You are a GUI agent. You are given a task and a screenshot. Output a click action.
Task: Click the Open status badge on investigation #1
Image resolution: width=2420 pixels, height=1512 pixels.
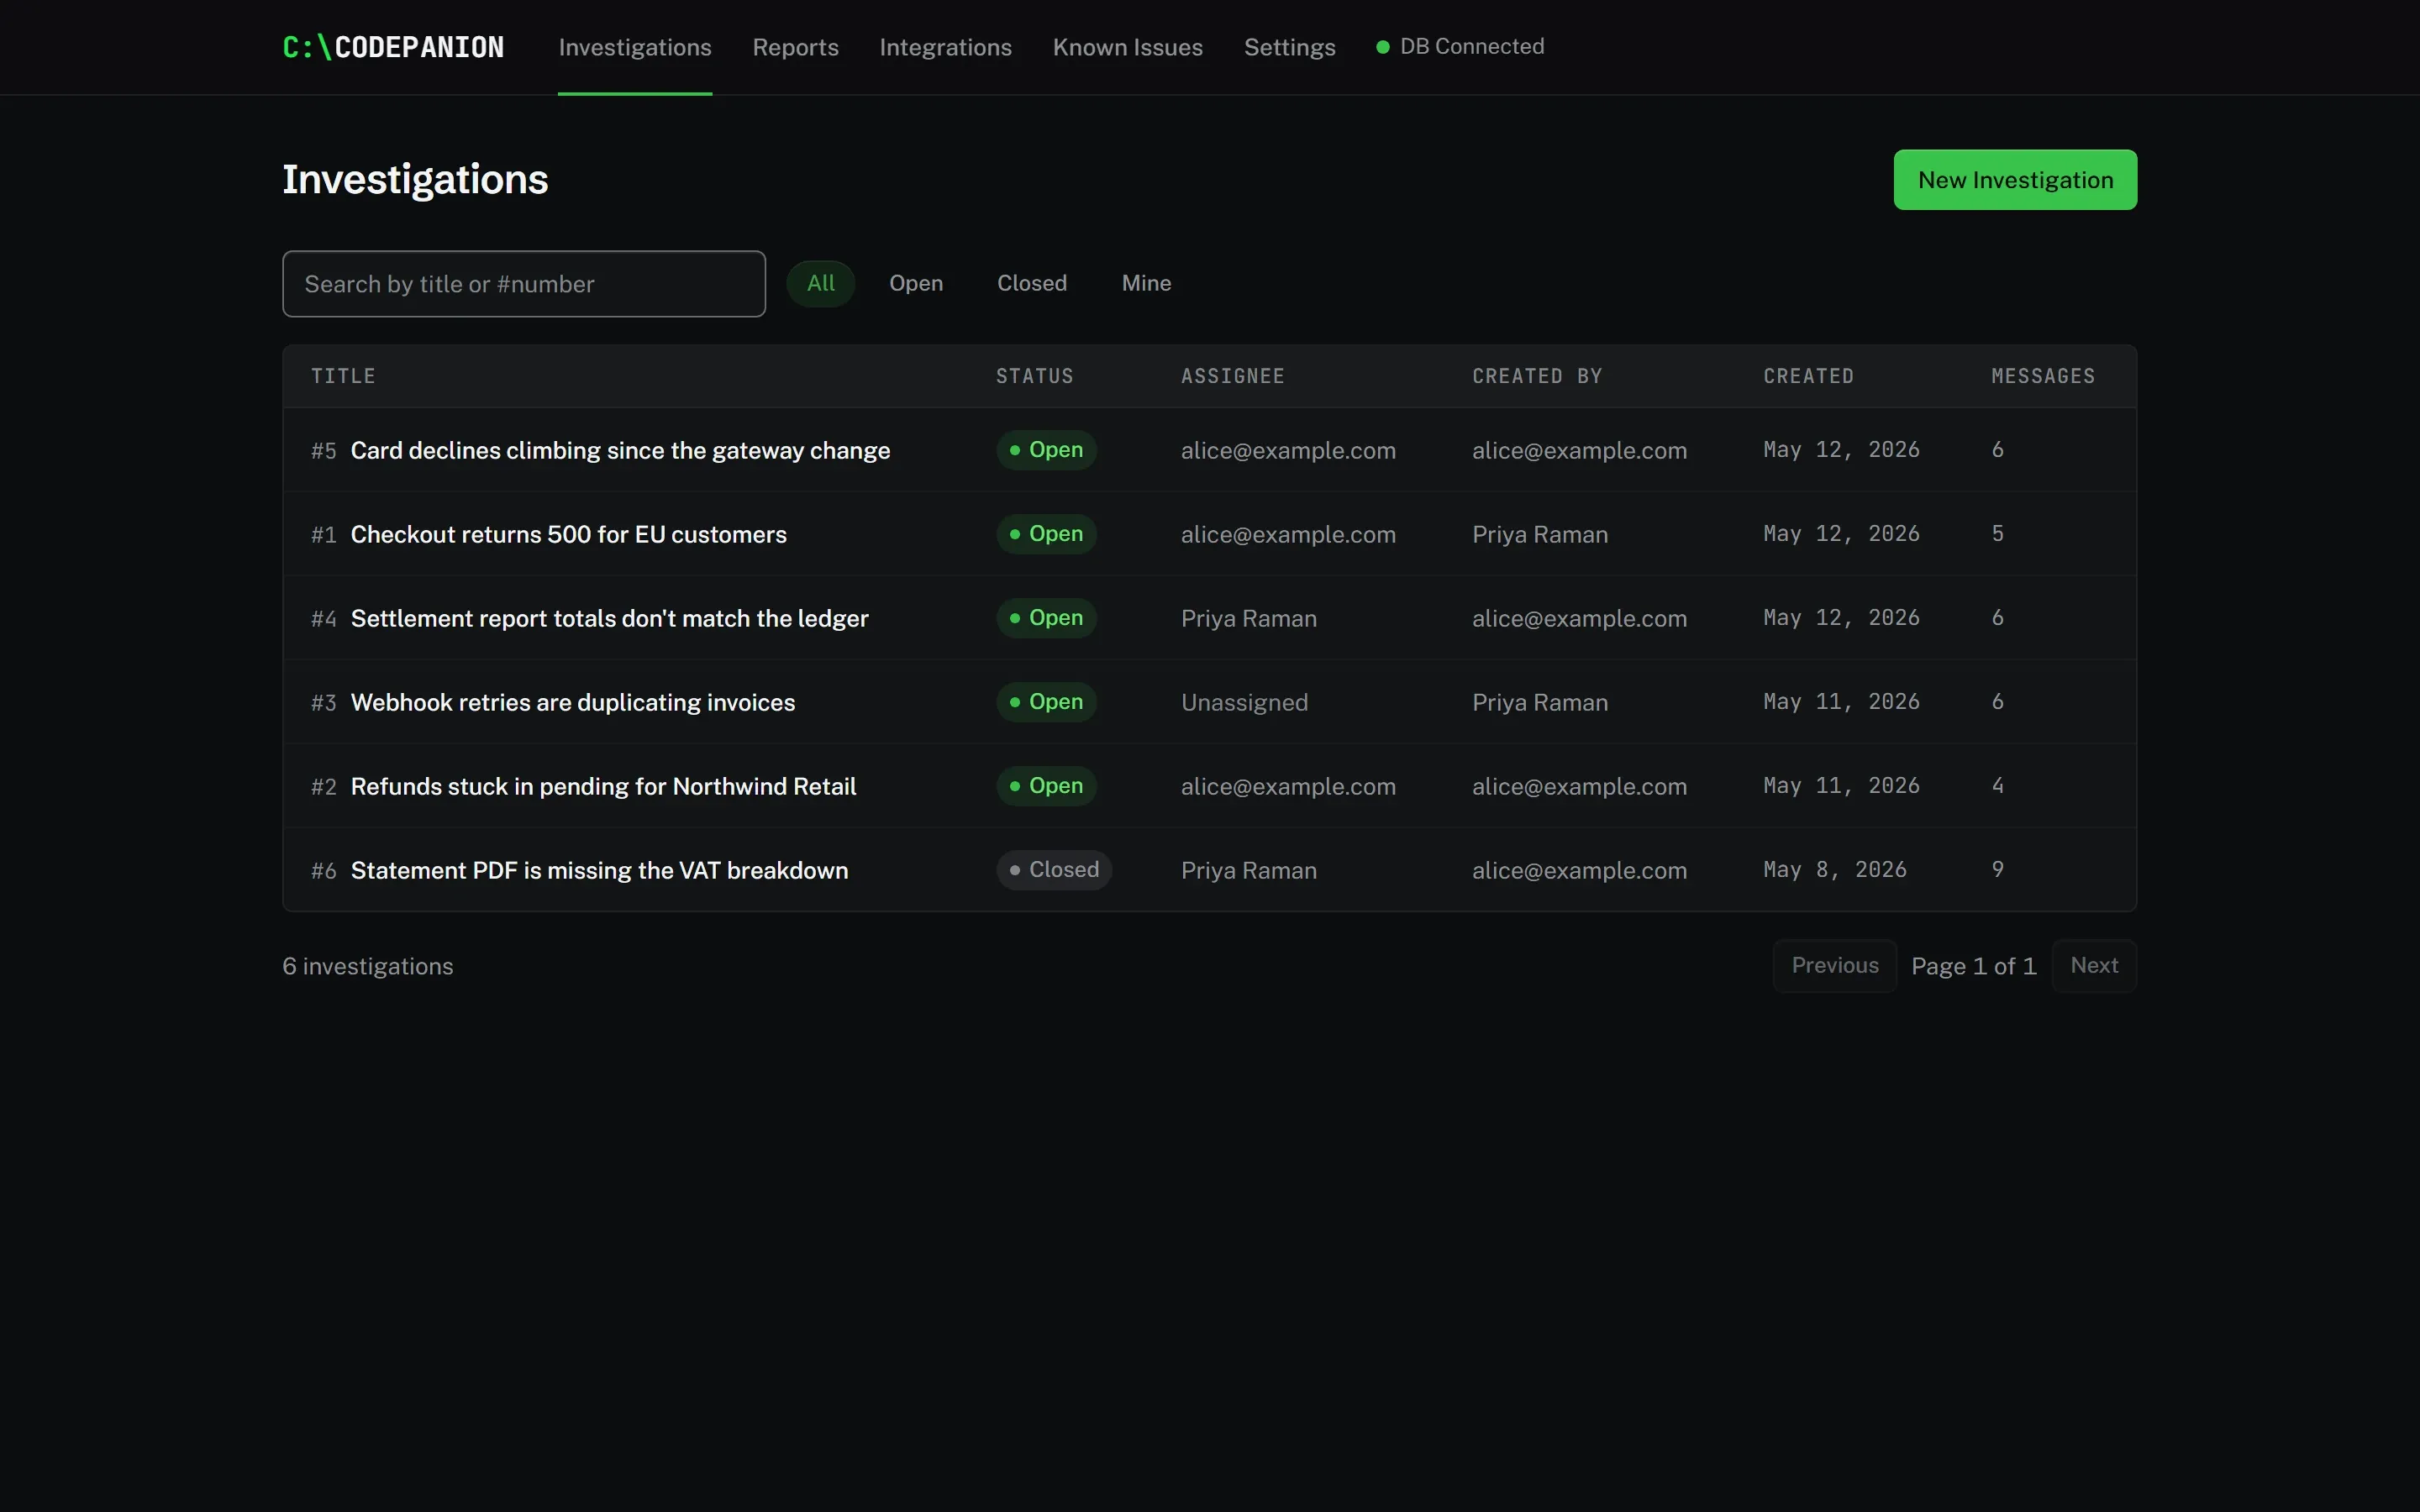click(1046, 534)
